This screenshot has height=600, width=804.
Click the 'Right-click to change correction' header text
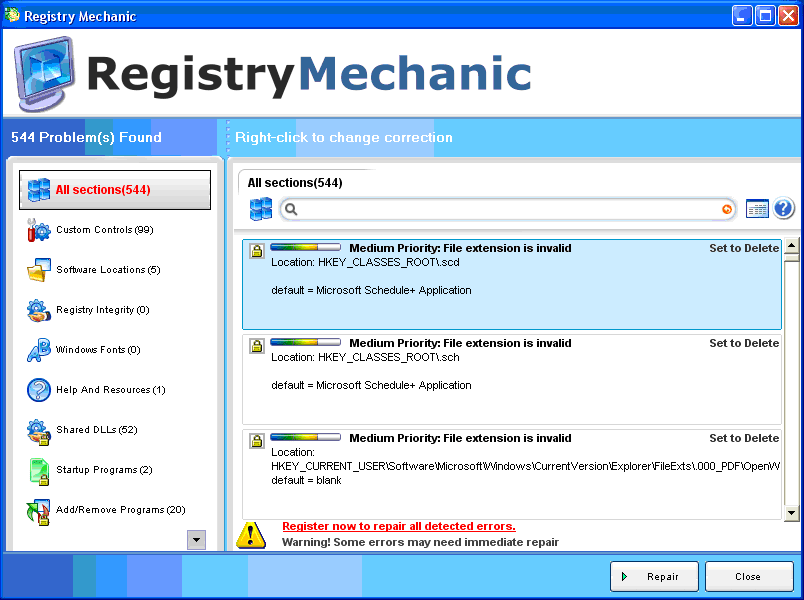pyautogui.click(x=344, y=137)
